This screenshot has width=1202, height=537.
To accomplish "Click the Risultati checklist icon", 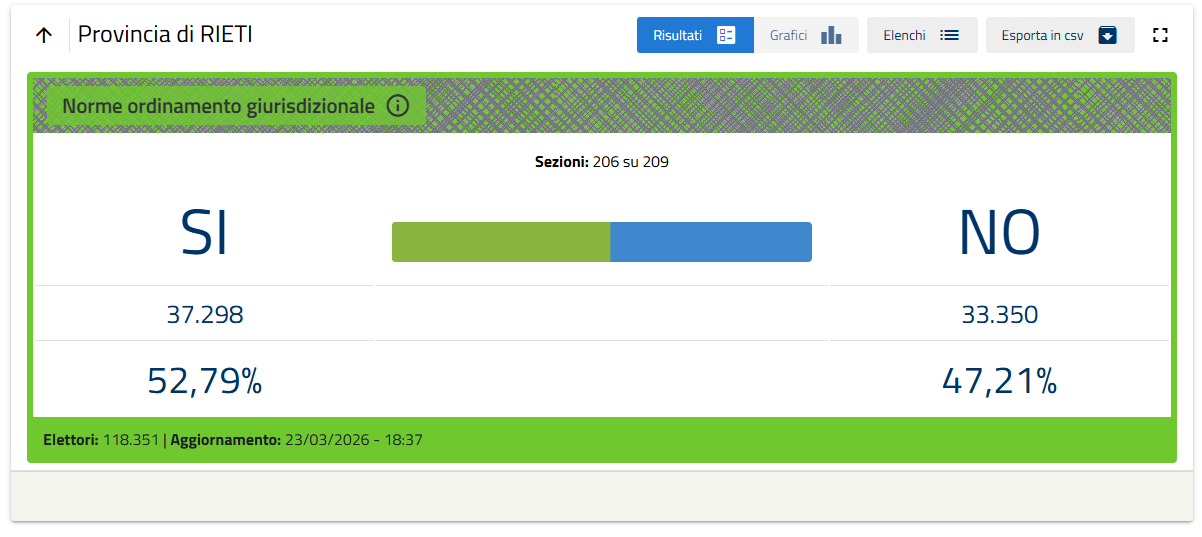I will tap(727, 35).
